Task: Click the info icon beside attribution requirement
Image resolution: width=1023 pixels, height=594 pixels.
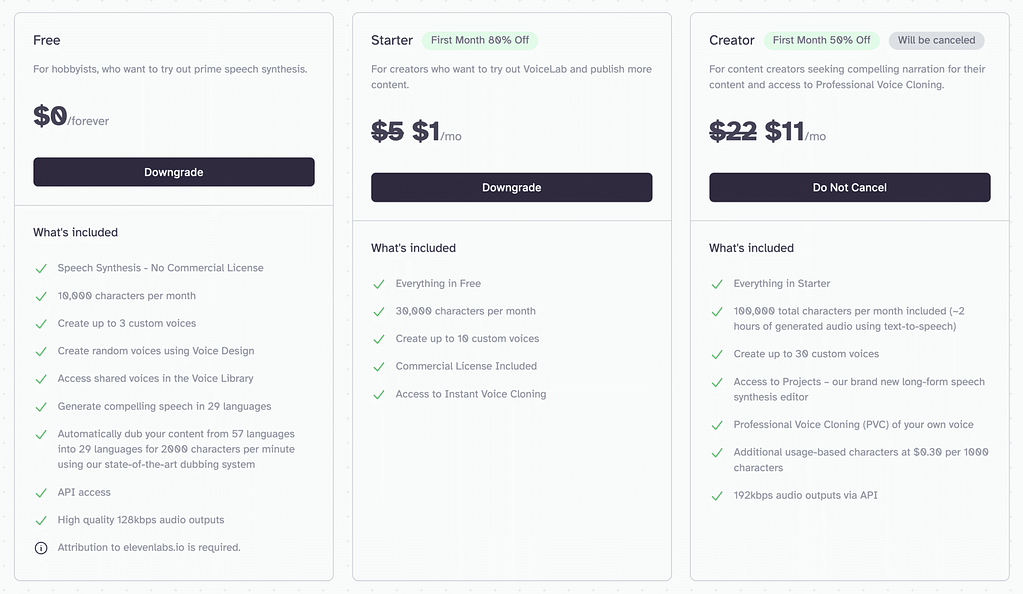Action: click(41, 548)
